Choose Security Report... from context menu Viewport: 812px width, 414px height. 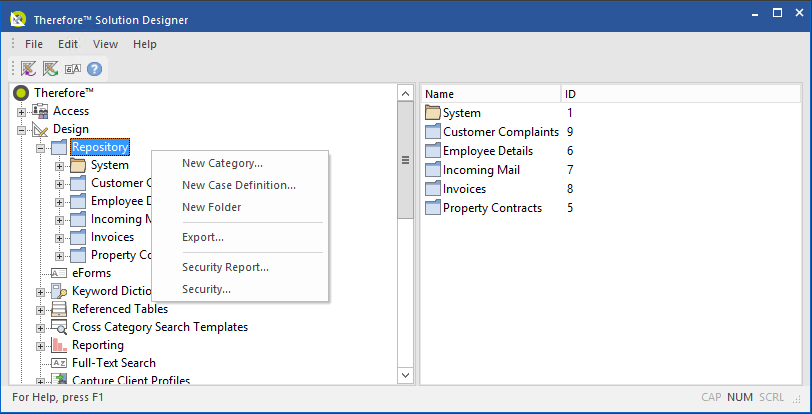[x=240, y=267]
